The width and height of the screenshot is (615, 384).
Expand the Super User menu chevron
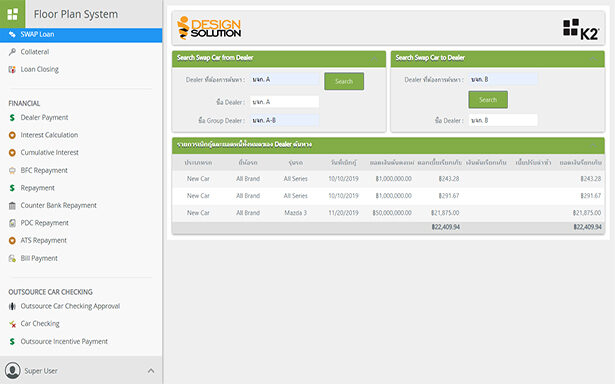(151, 371)
